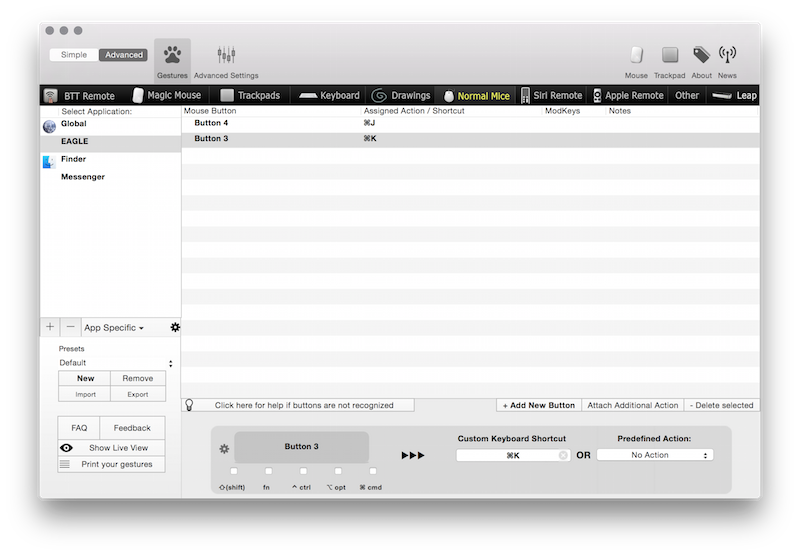
Task: Open the Default presets dropdown
Action: (x=115, y=363)
